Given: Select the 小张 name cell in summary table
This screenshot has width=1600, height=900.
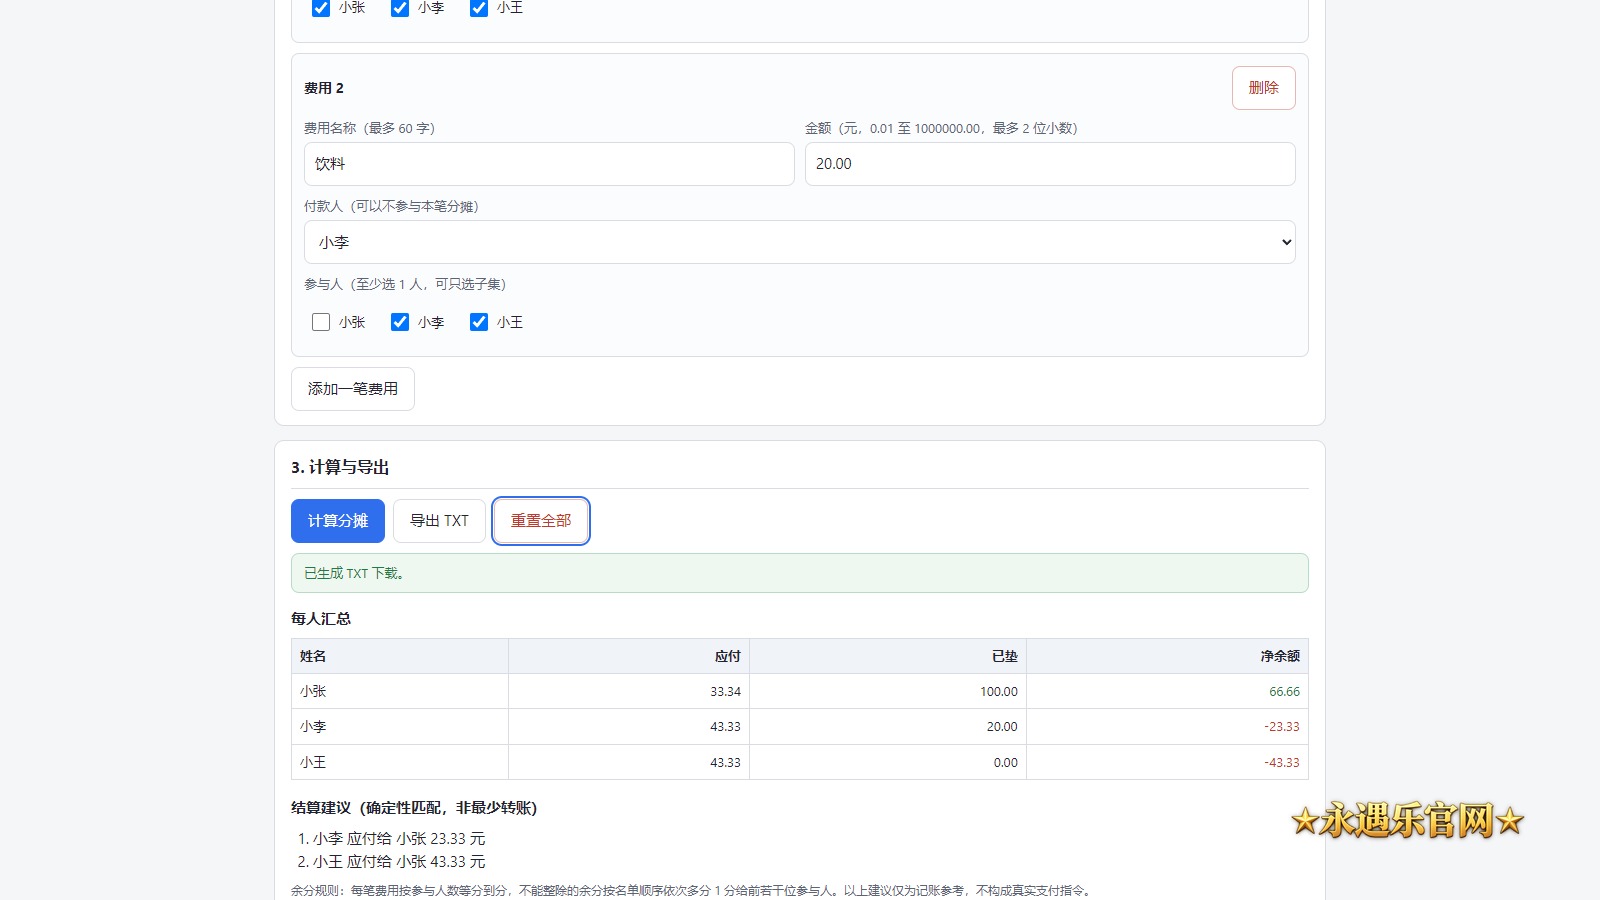Looking at the screenshot, I should click(400, 691).
